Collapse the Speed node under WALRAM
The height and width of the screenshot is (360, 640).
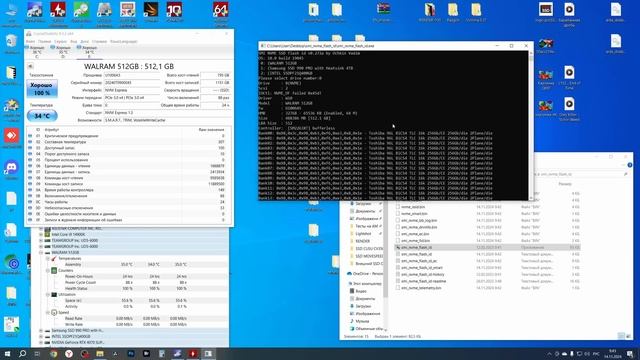click(48, 313)
